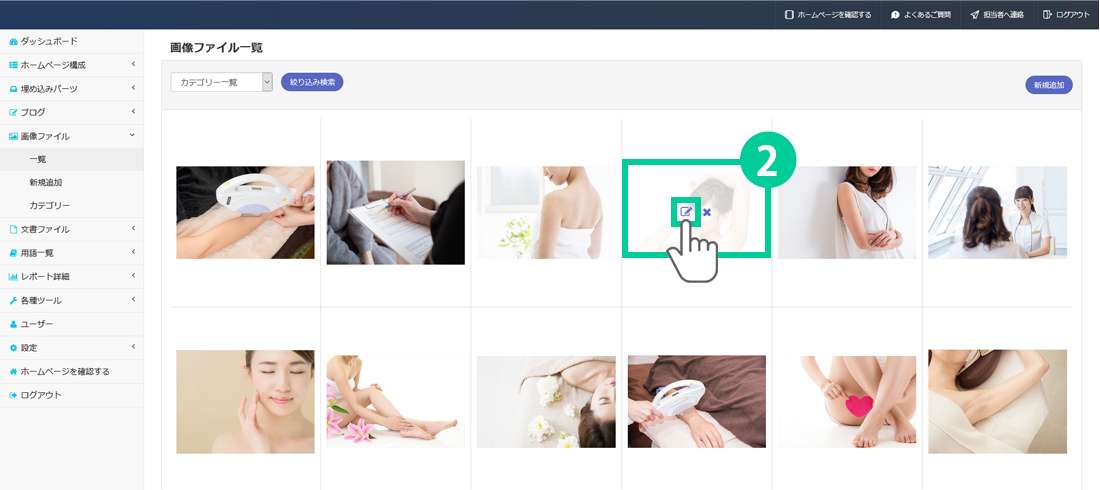The height and width of the screenshot is (490, 1100).
Task: Click ホームページを確認する in the top bar
Action: tap(828, 14)
